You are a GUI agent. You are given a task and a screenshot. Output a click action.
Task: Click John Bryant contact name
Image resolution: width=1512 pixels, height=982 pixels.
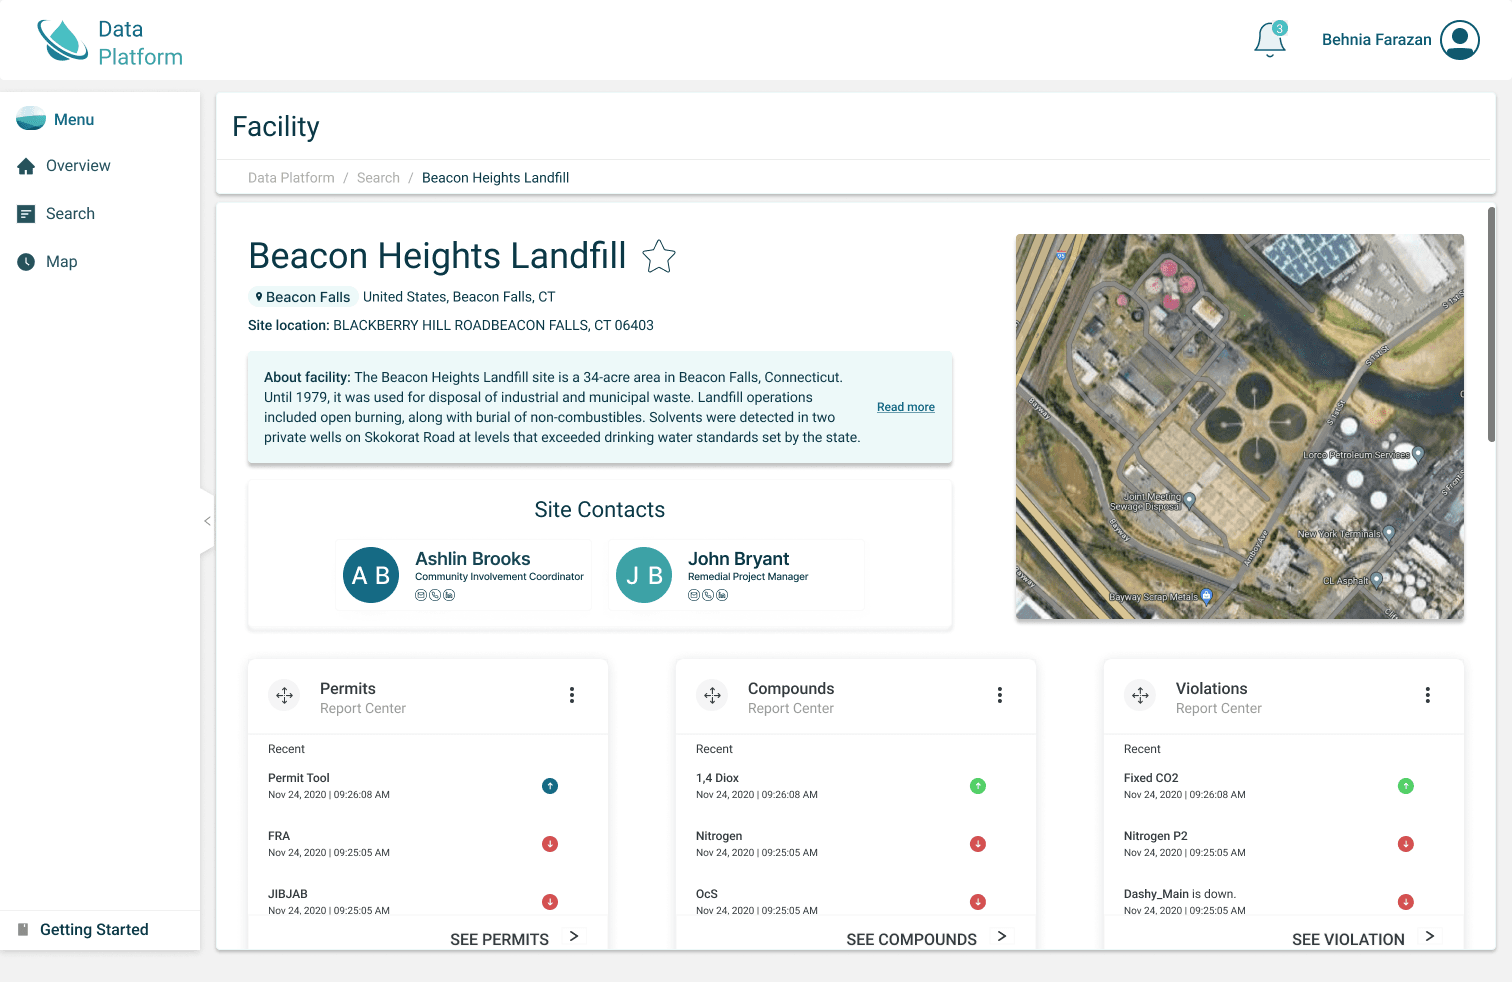click(738, 559)
